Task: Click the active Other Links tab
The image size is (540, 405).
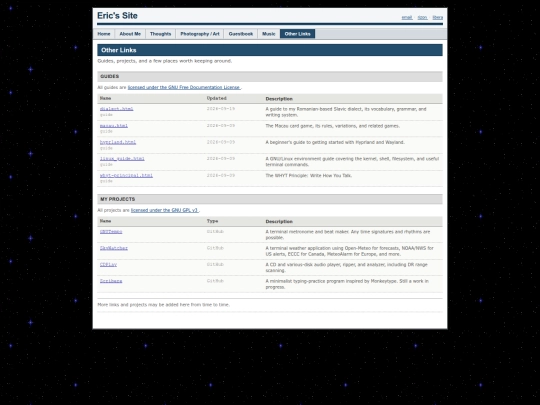Action: click(298, 34)
